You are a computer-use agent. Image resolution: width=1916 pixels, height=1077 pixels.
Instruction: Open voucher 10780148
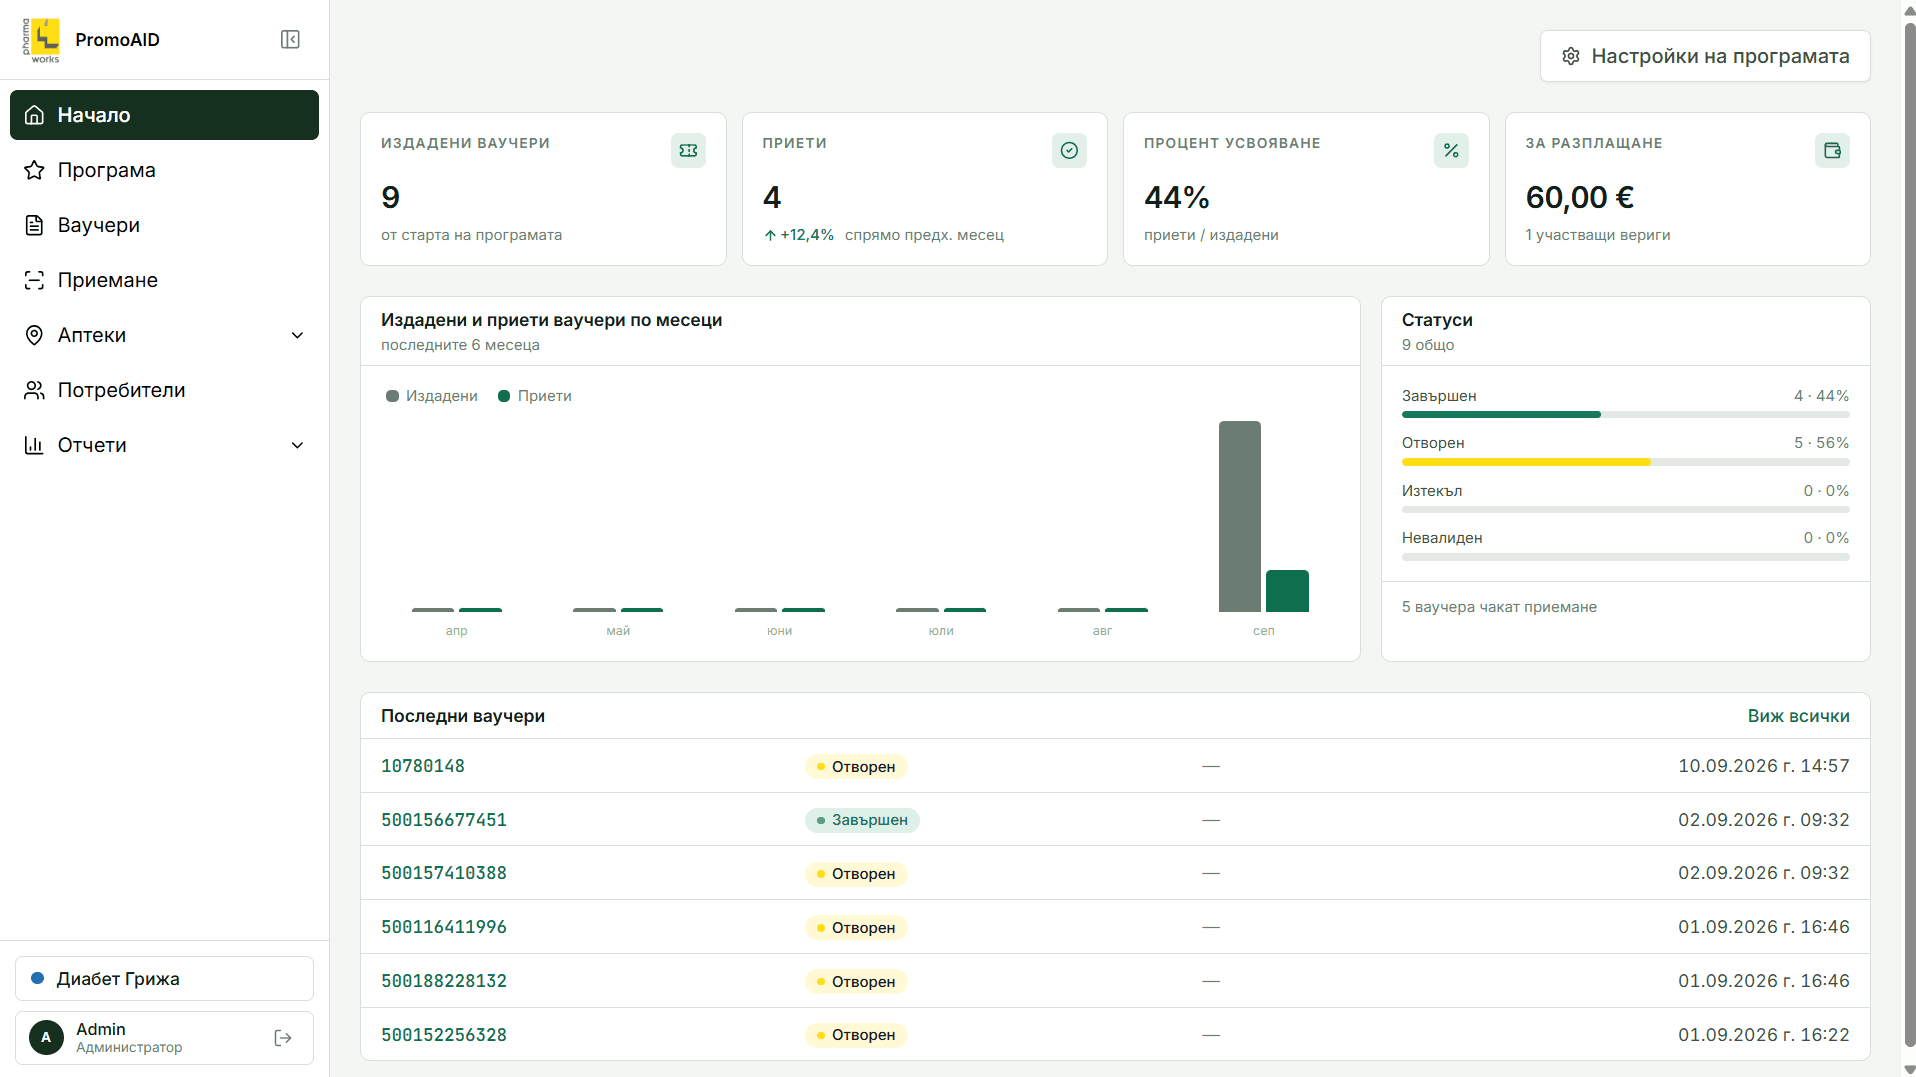click(423, 766)
